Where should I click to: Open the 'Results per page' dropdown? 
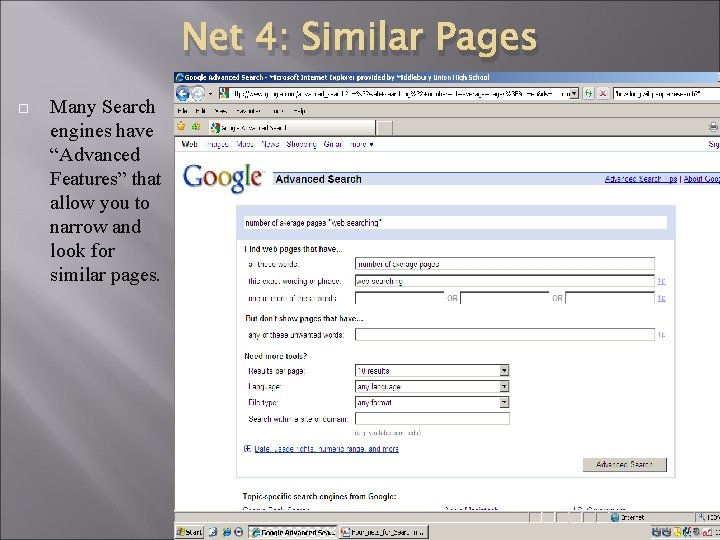tap(432, 371)
